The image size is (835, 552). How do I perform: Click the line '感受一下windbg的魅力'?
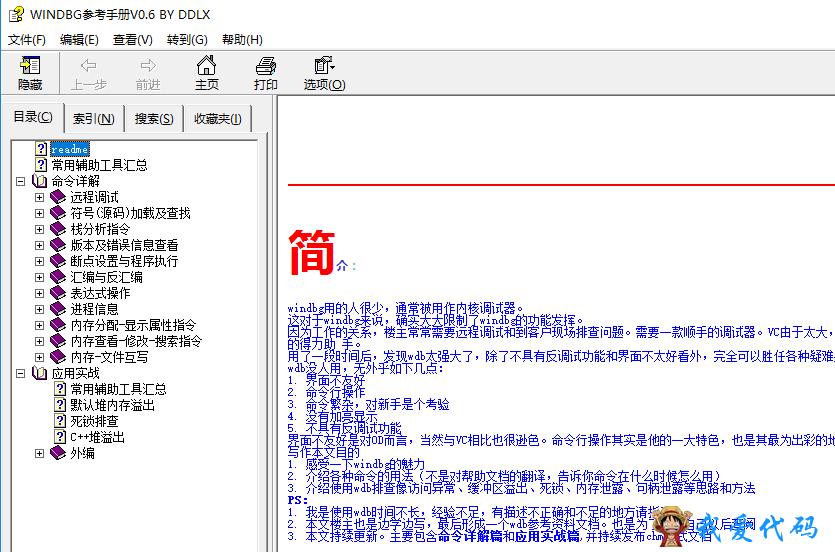tap(365, 464)
